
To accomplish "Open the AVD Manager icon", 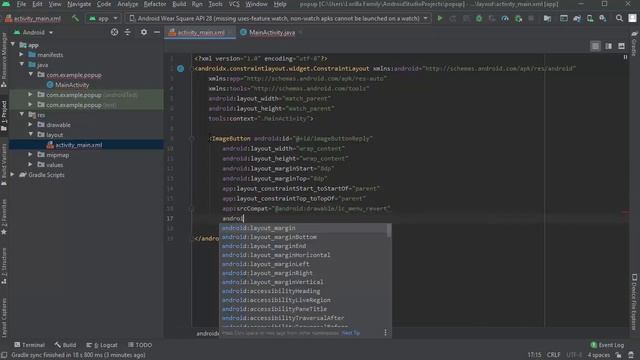I will click(590, 18).
